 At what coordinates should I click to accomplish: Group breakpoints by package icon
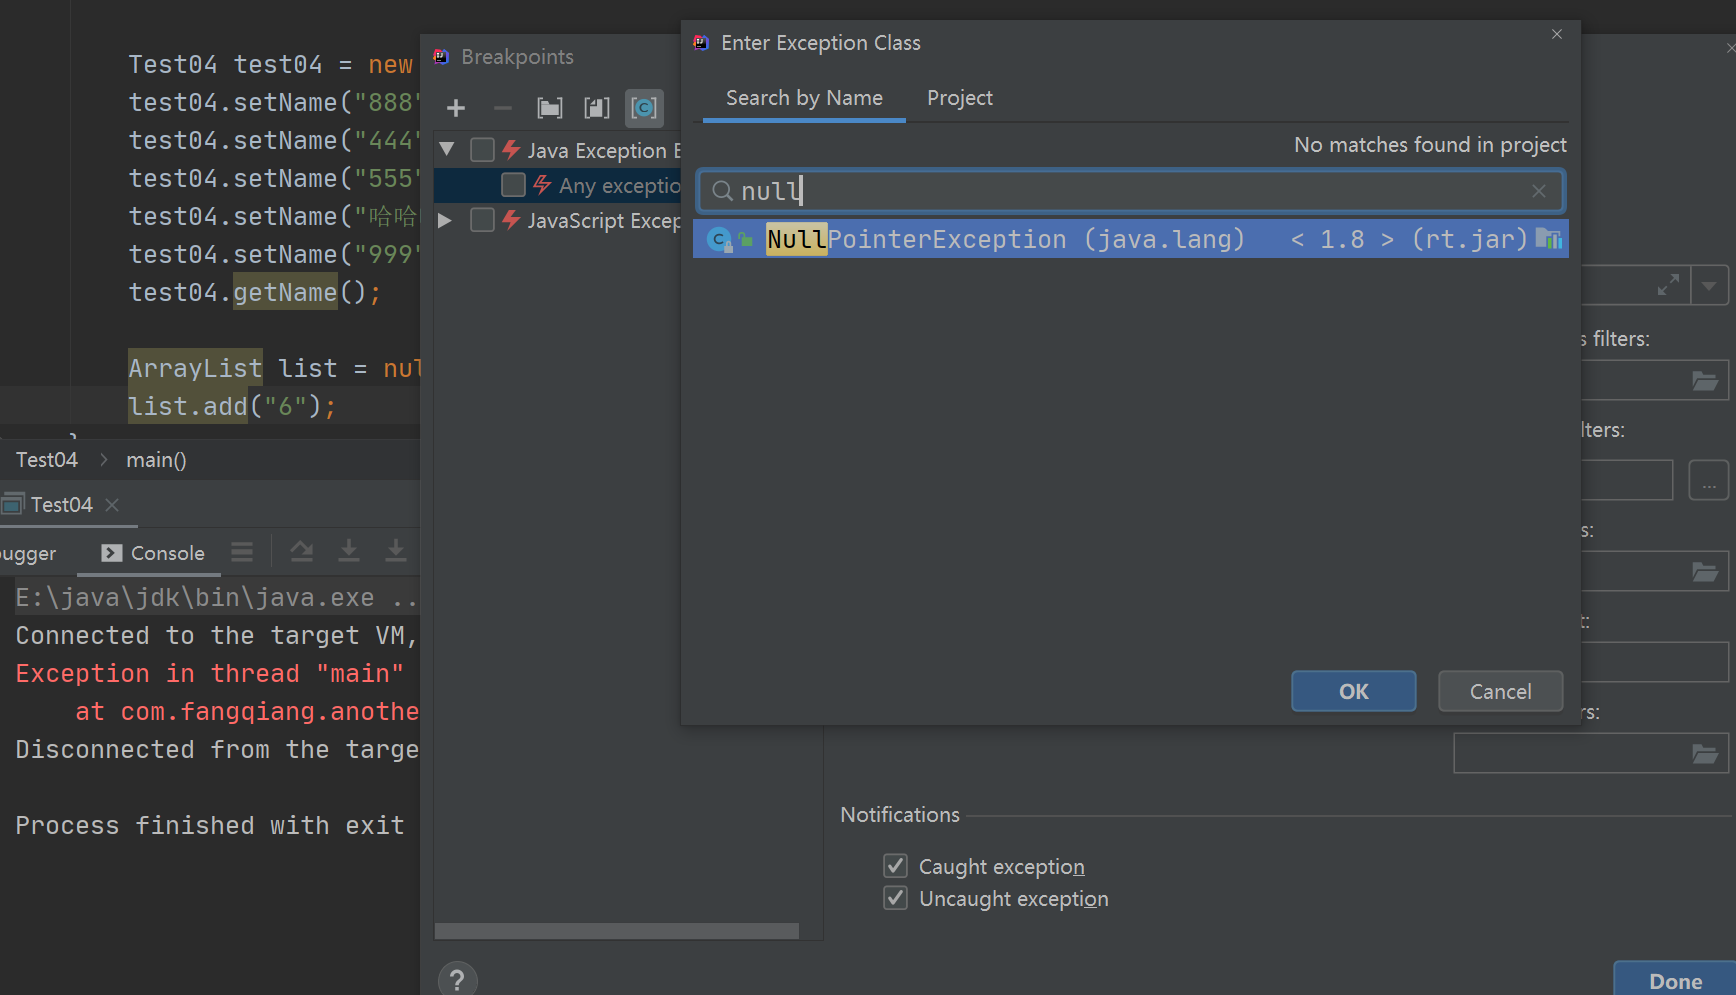point(550,108)
